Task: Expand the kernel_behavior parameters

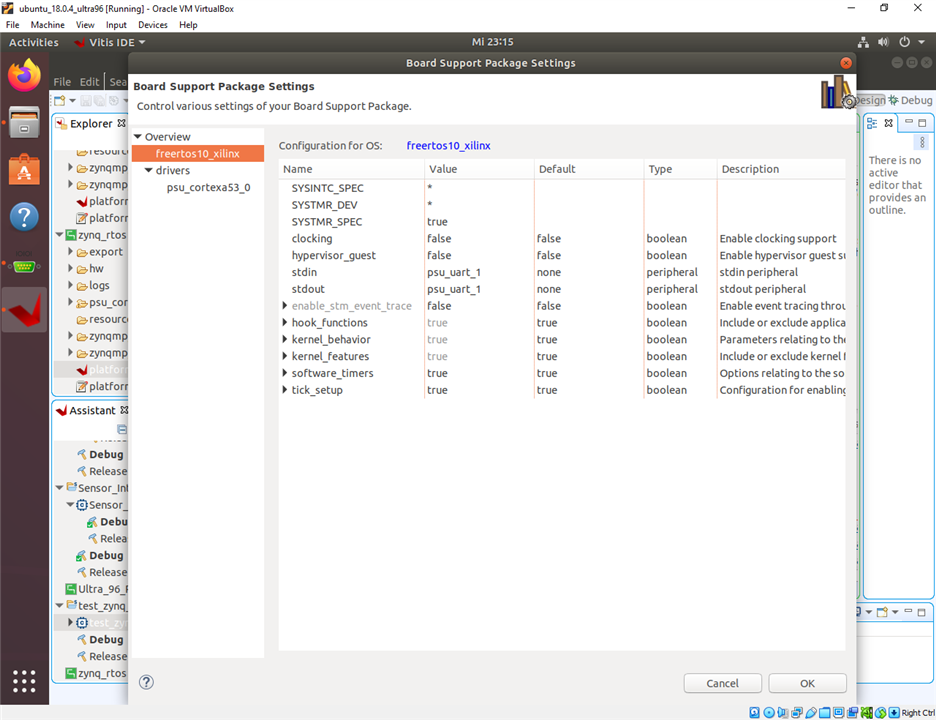Action: pyautogui.click(x=285, y=339)
